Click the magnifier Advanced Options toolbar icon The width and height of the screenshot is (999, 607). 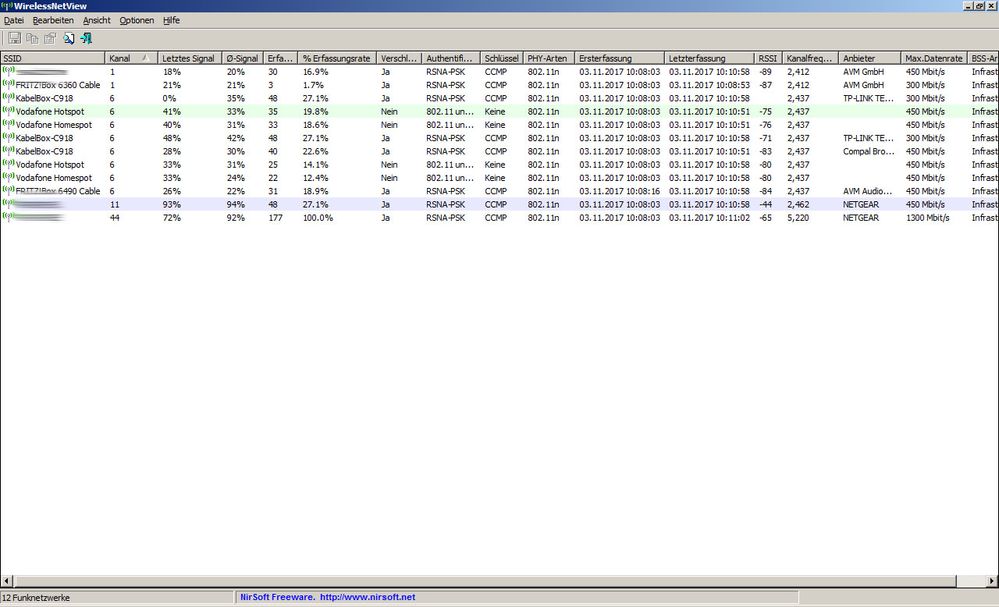tap(68, 38)
